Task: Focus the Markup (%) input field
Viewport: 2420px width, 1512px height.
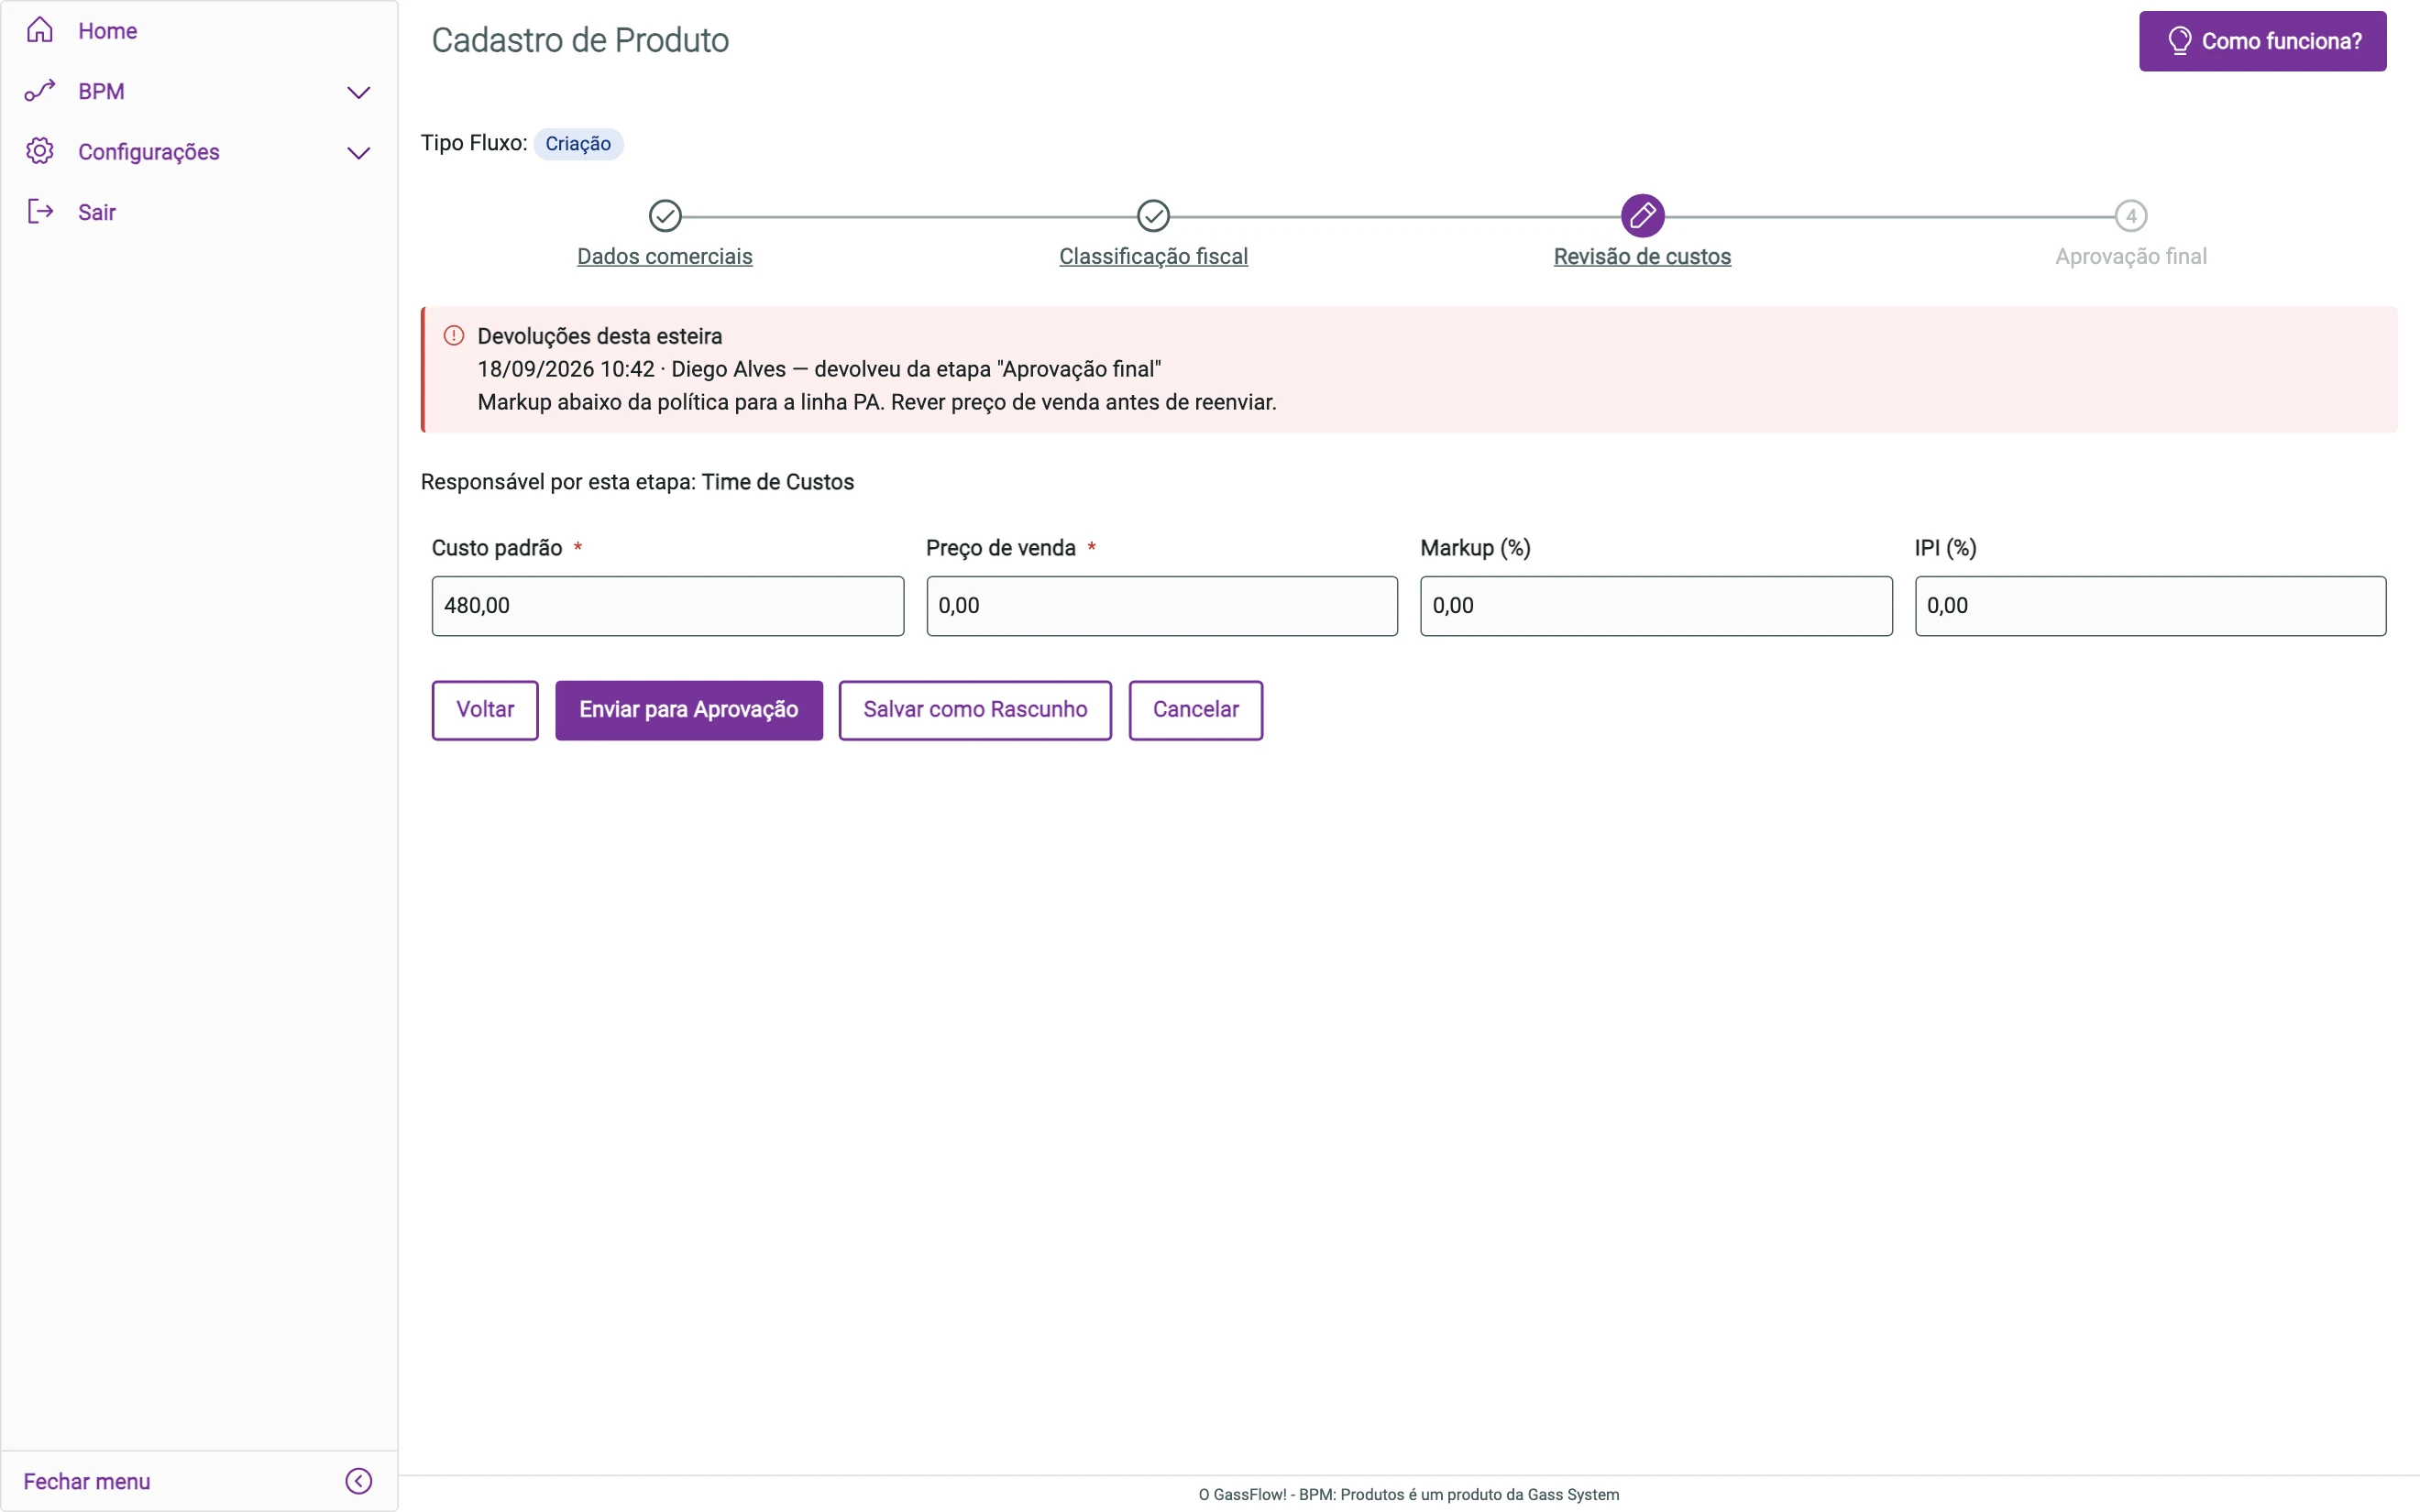Action: (x=1656, y=606)
